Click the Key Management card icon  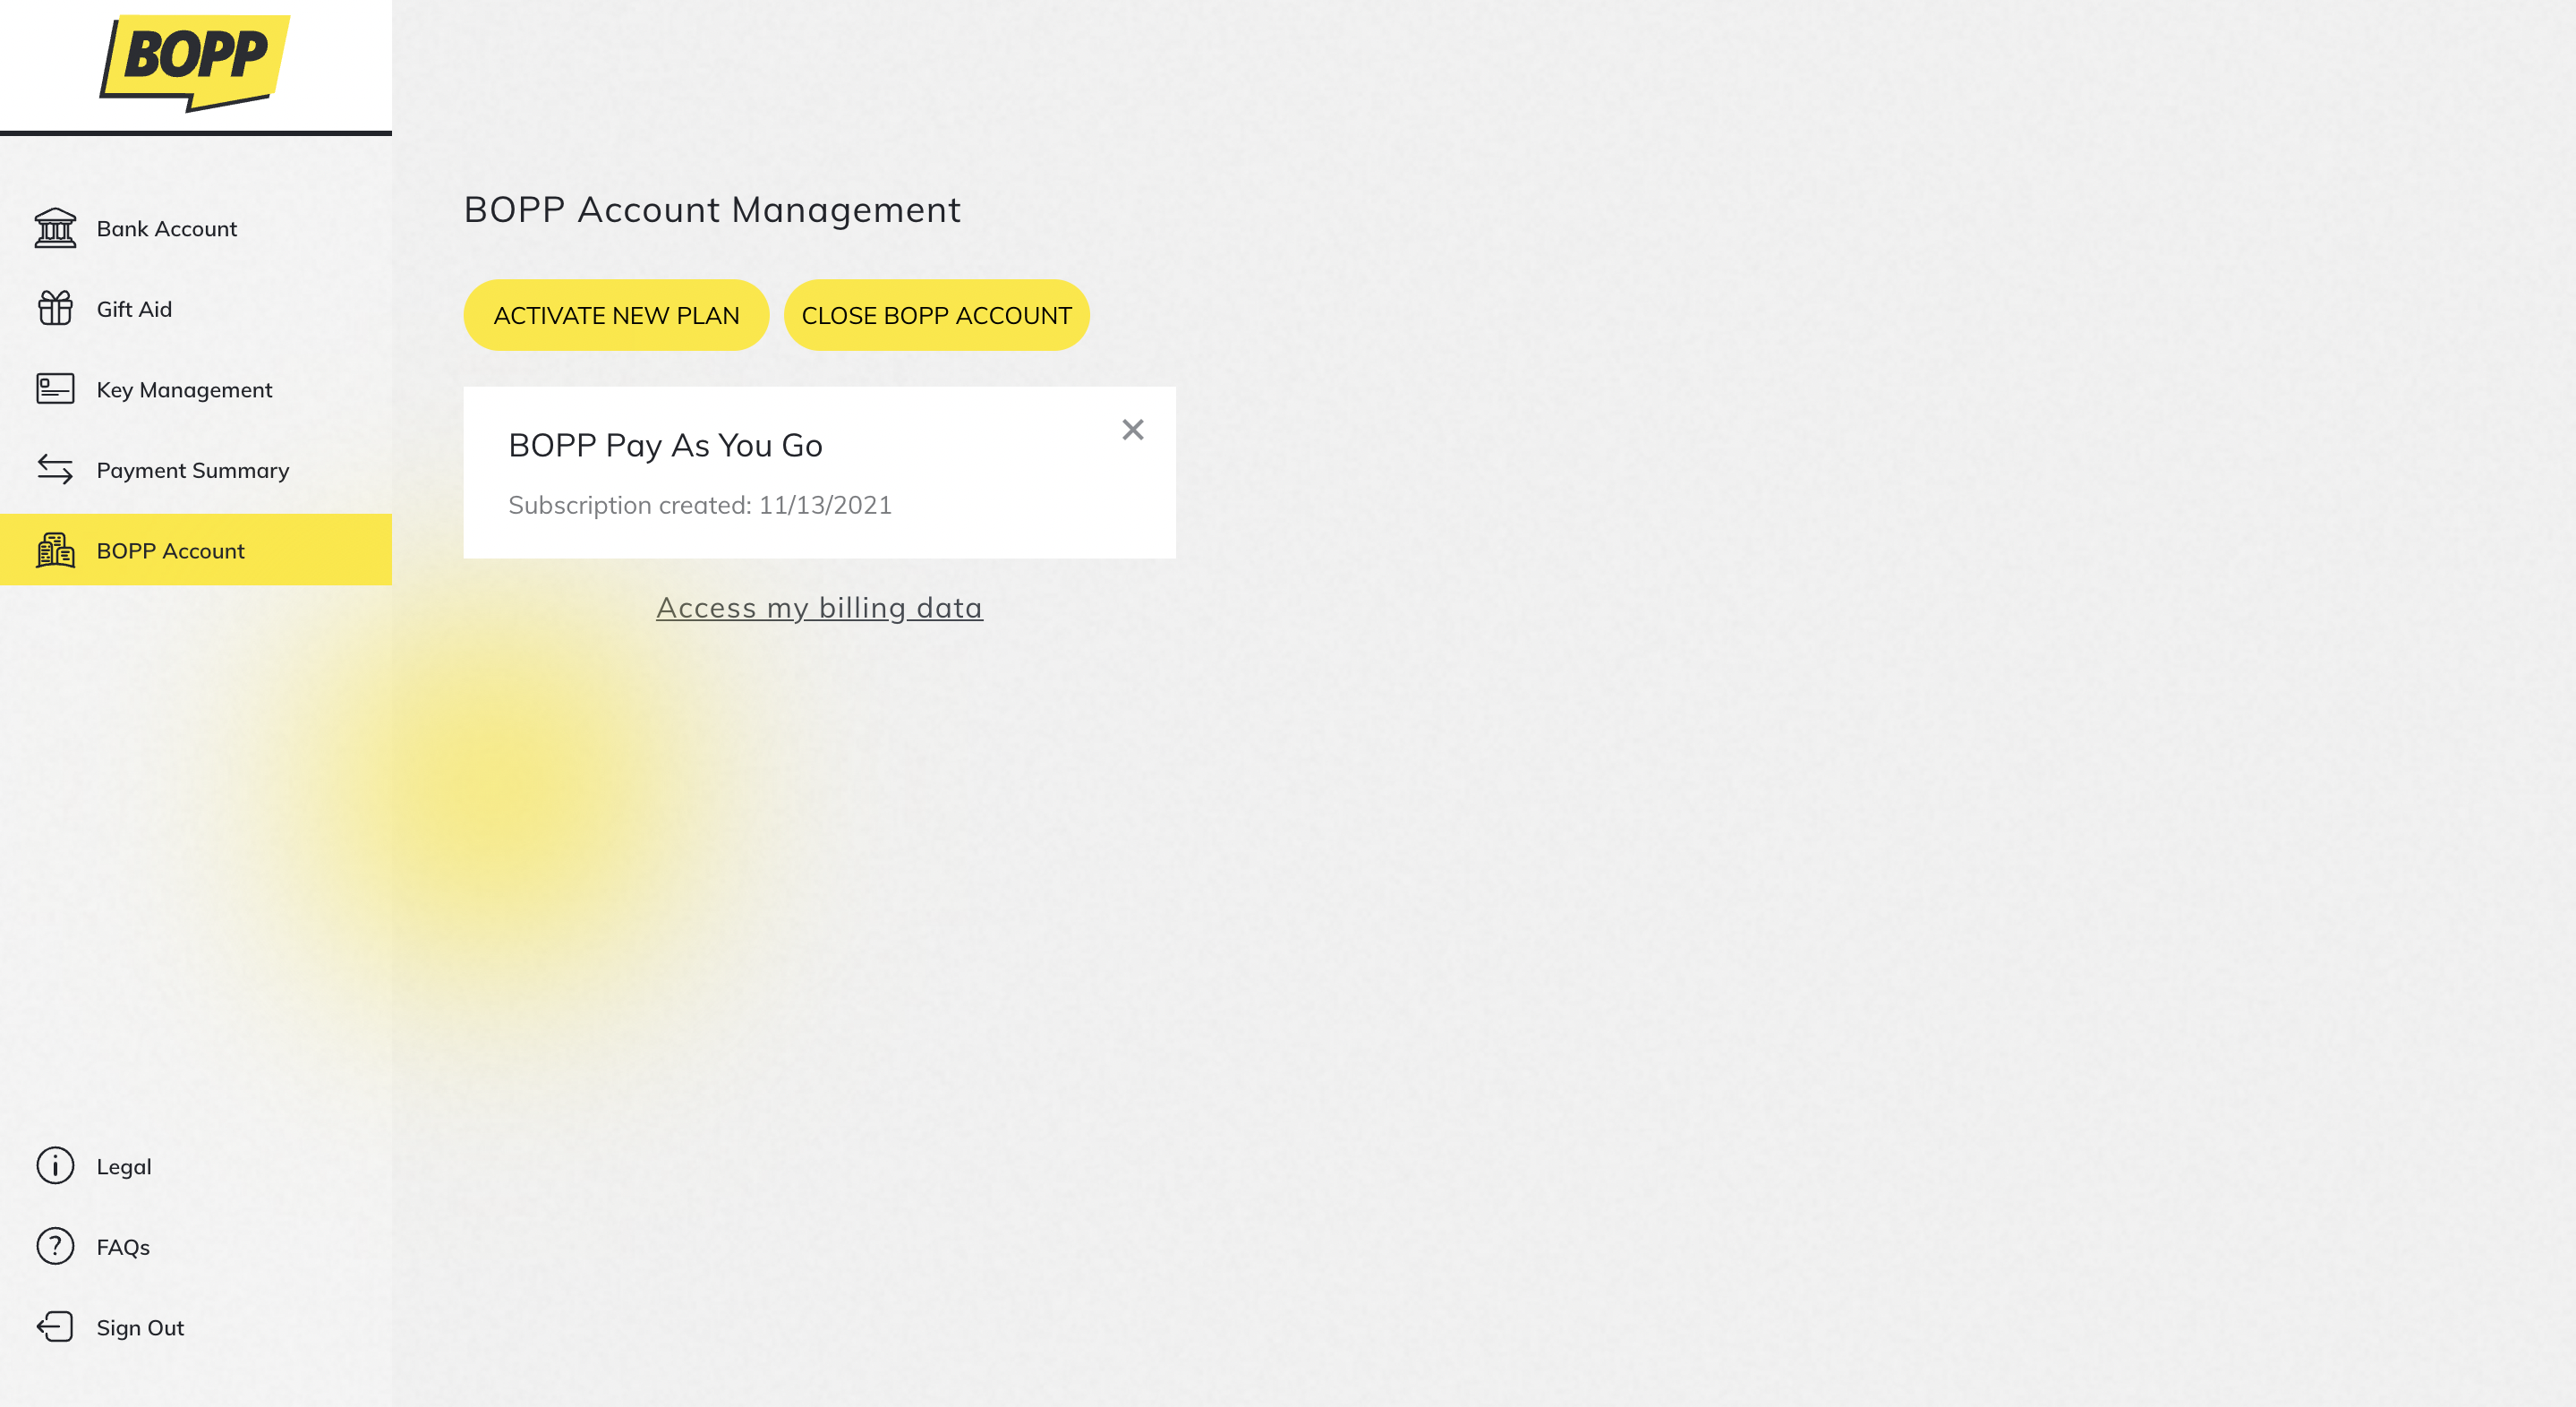[x=55, y=389]
